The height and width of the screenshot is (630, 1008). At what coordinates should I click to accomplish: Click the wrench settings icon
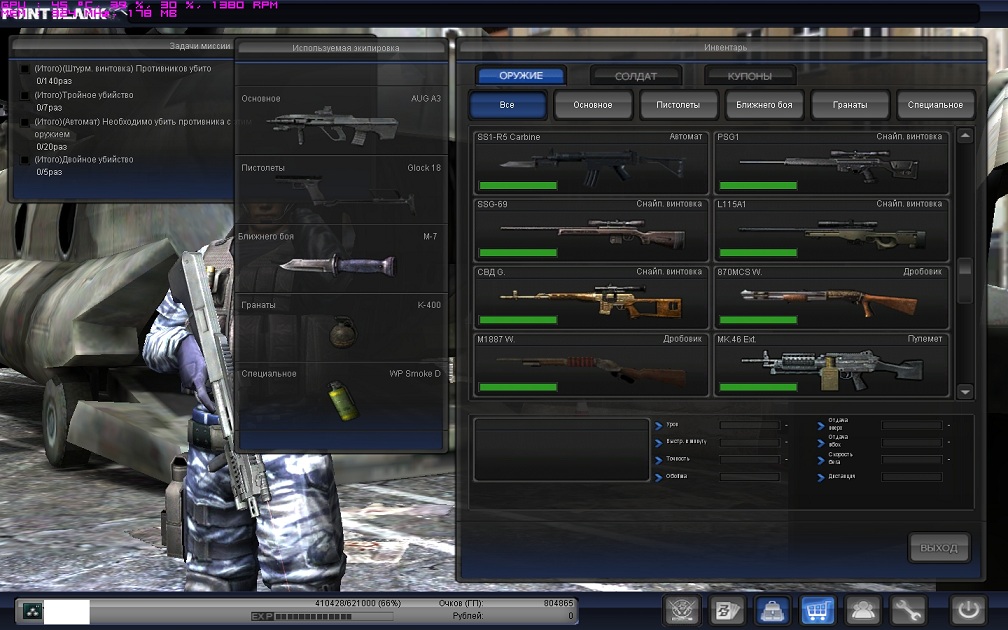coord(908,610)
